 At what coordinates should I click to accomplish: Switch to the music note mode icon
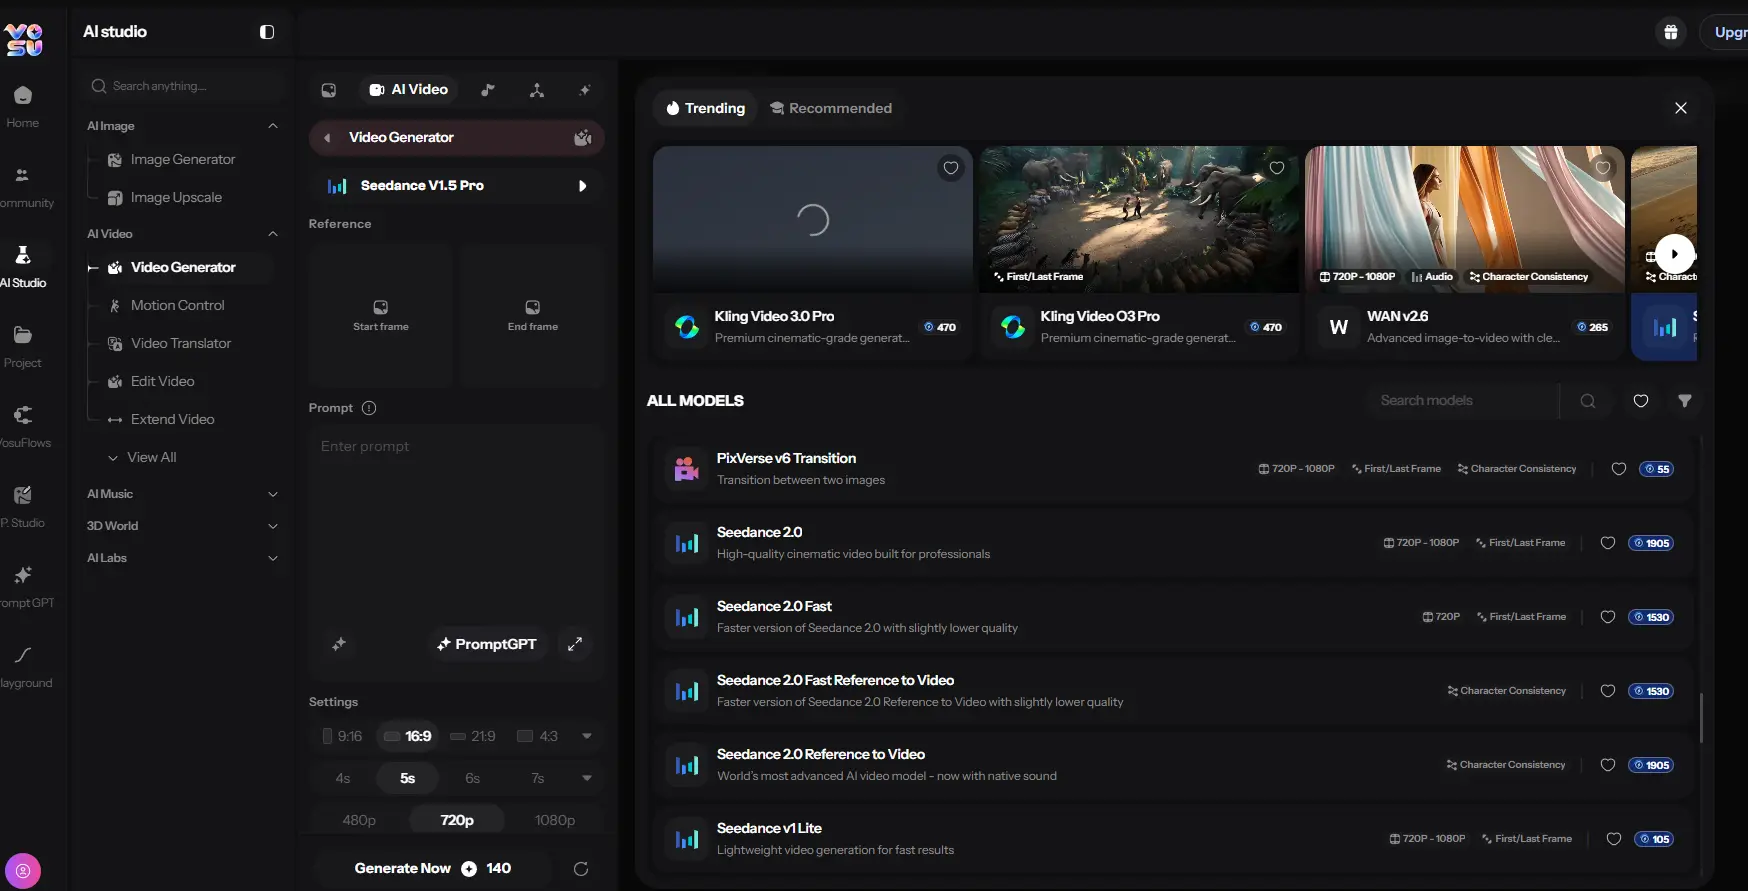(488, 90)
